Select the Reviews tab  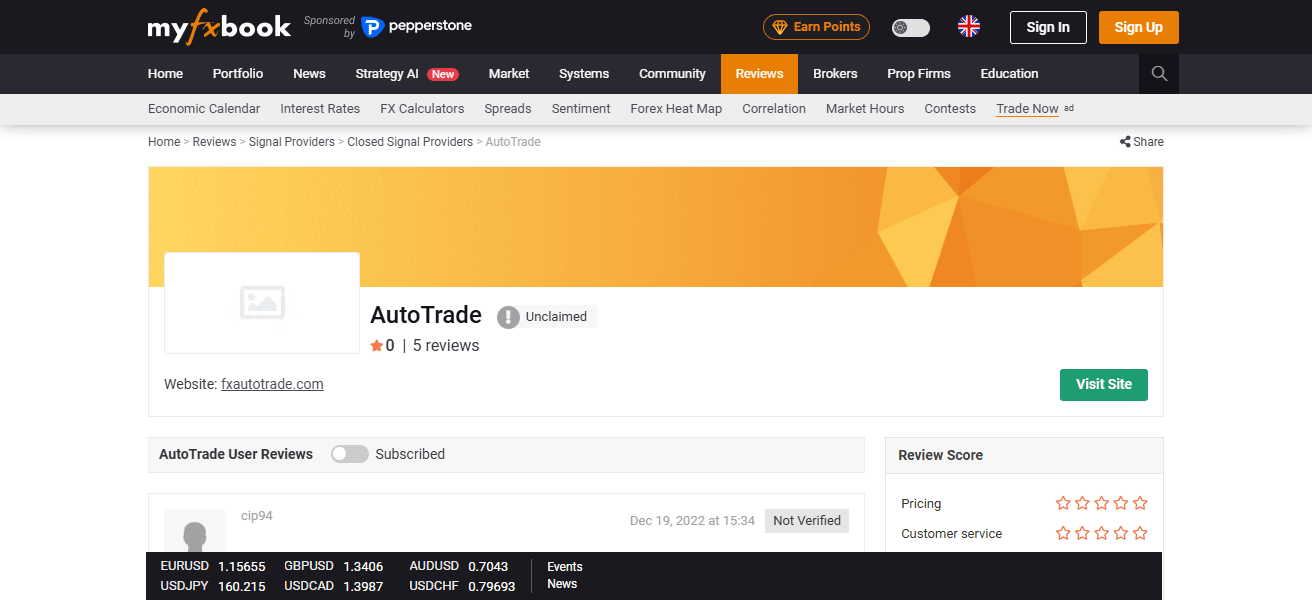click(x=759, y=74)
